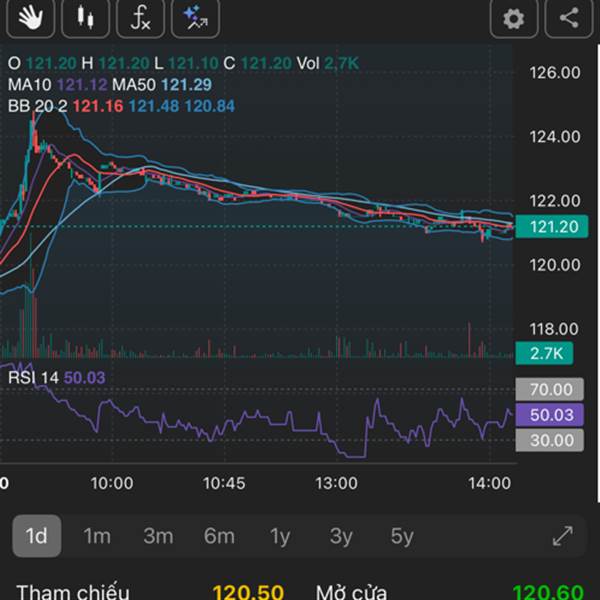Switch to the 1y timeframe
Screen dimensions: 600x600
click(280, 536)
